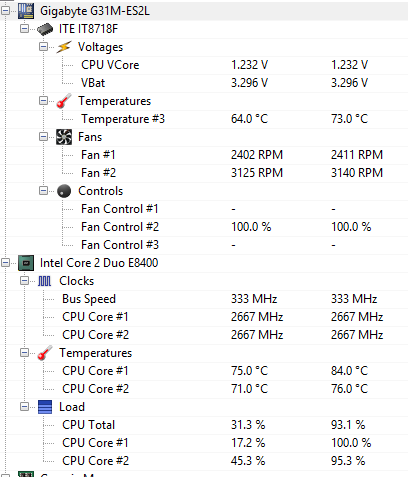The width and height of the screenshot is (408, 477).
Task: Click the Clocks group label
Action: point(77,281)
